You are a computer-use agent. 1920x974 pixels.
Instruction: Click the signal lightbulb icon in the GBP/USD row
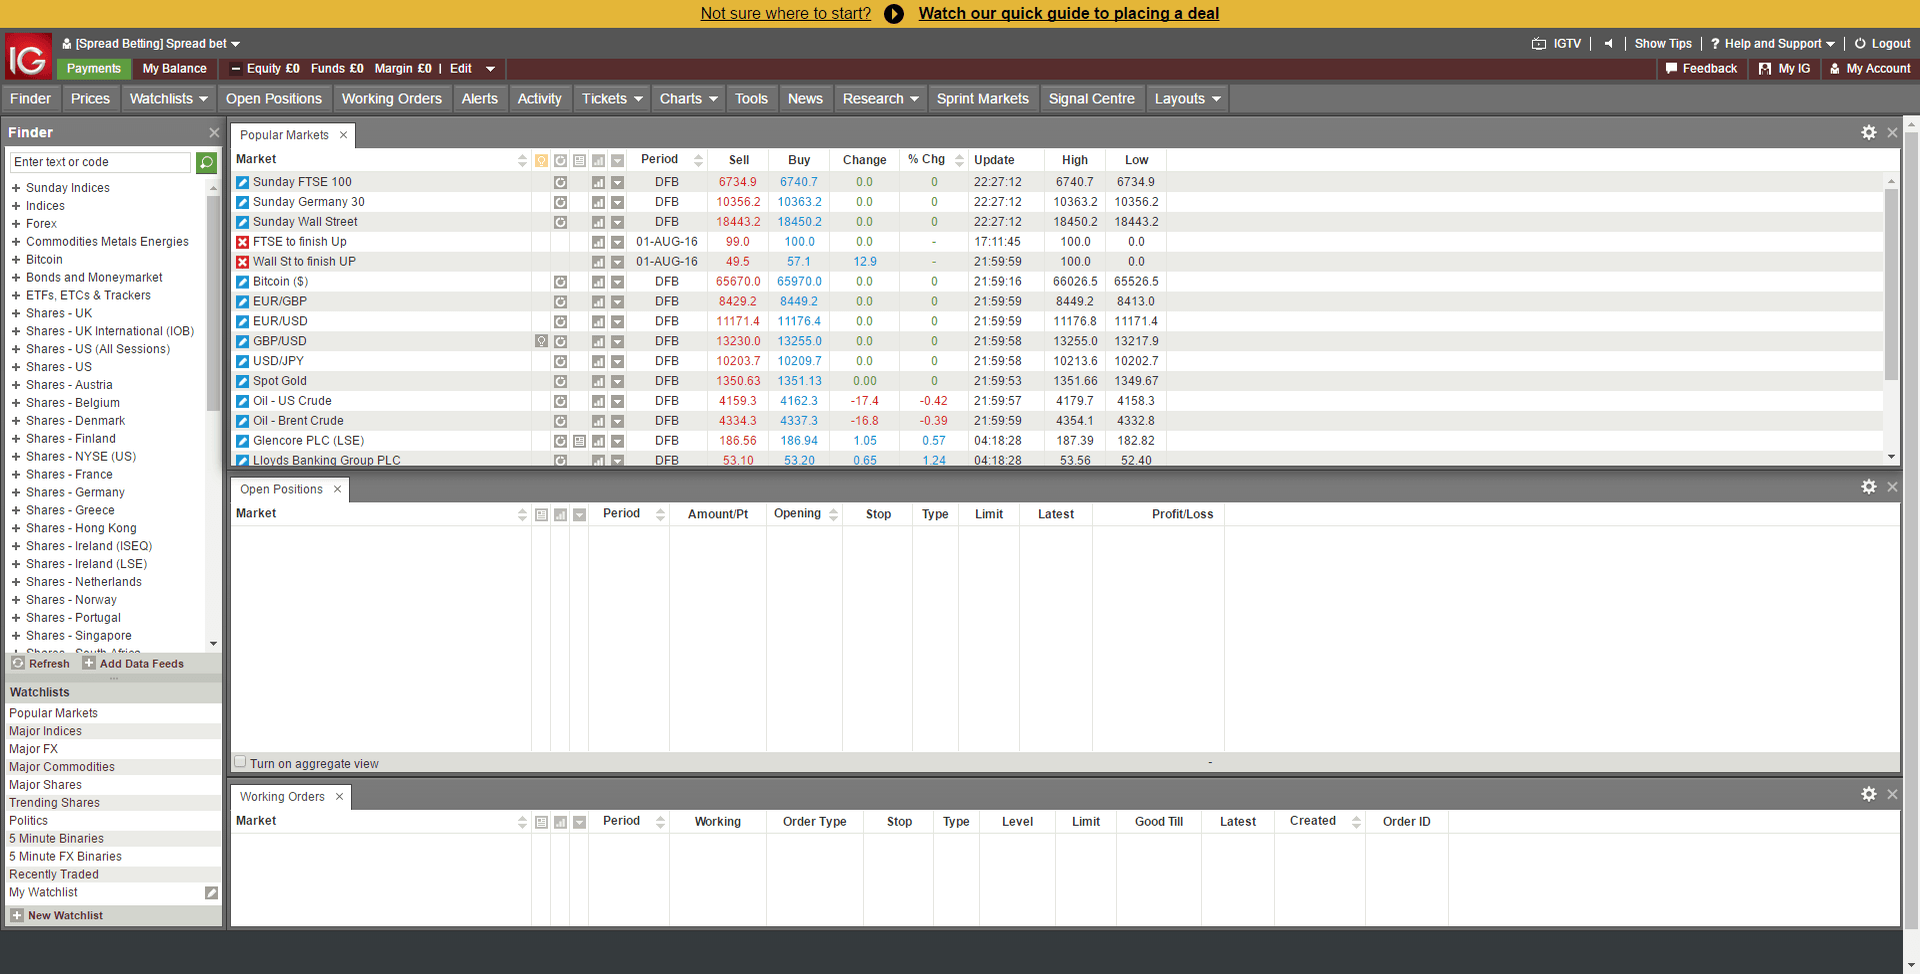[541, 341]
